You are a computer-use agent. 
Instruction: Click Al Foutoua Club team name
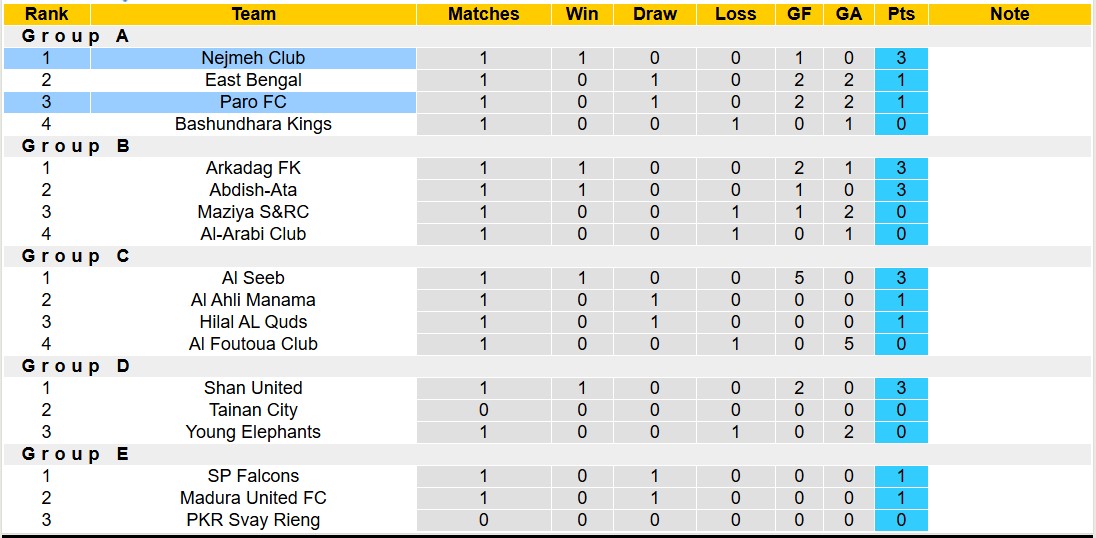253,344
